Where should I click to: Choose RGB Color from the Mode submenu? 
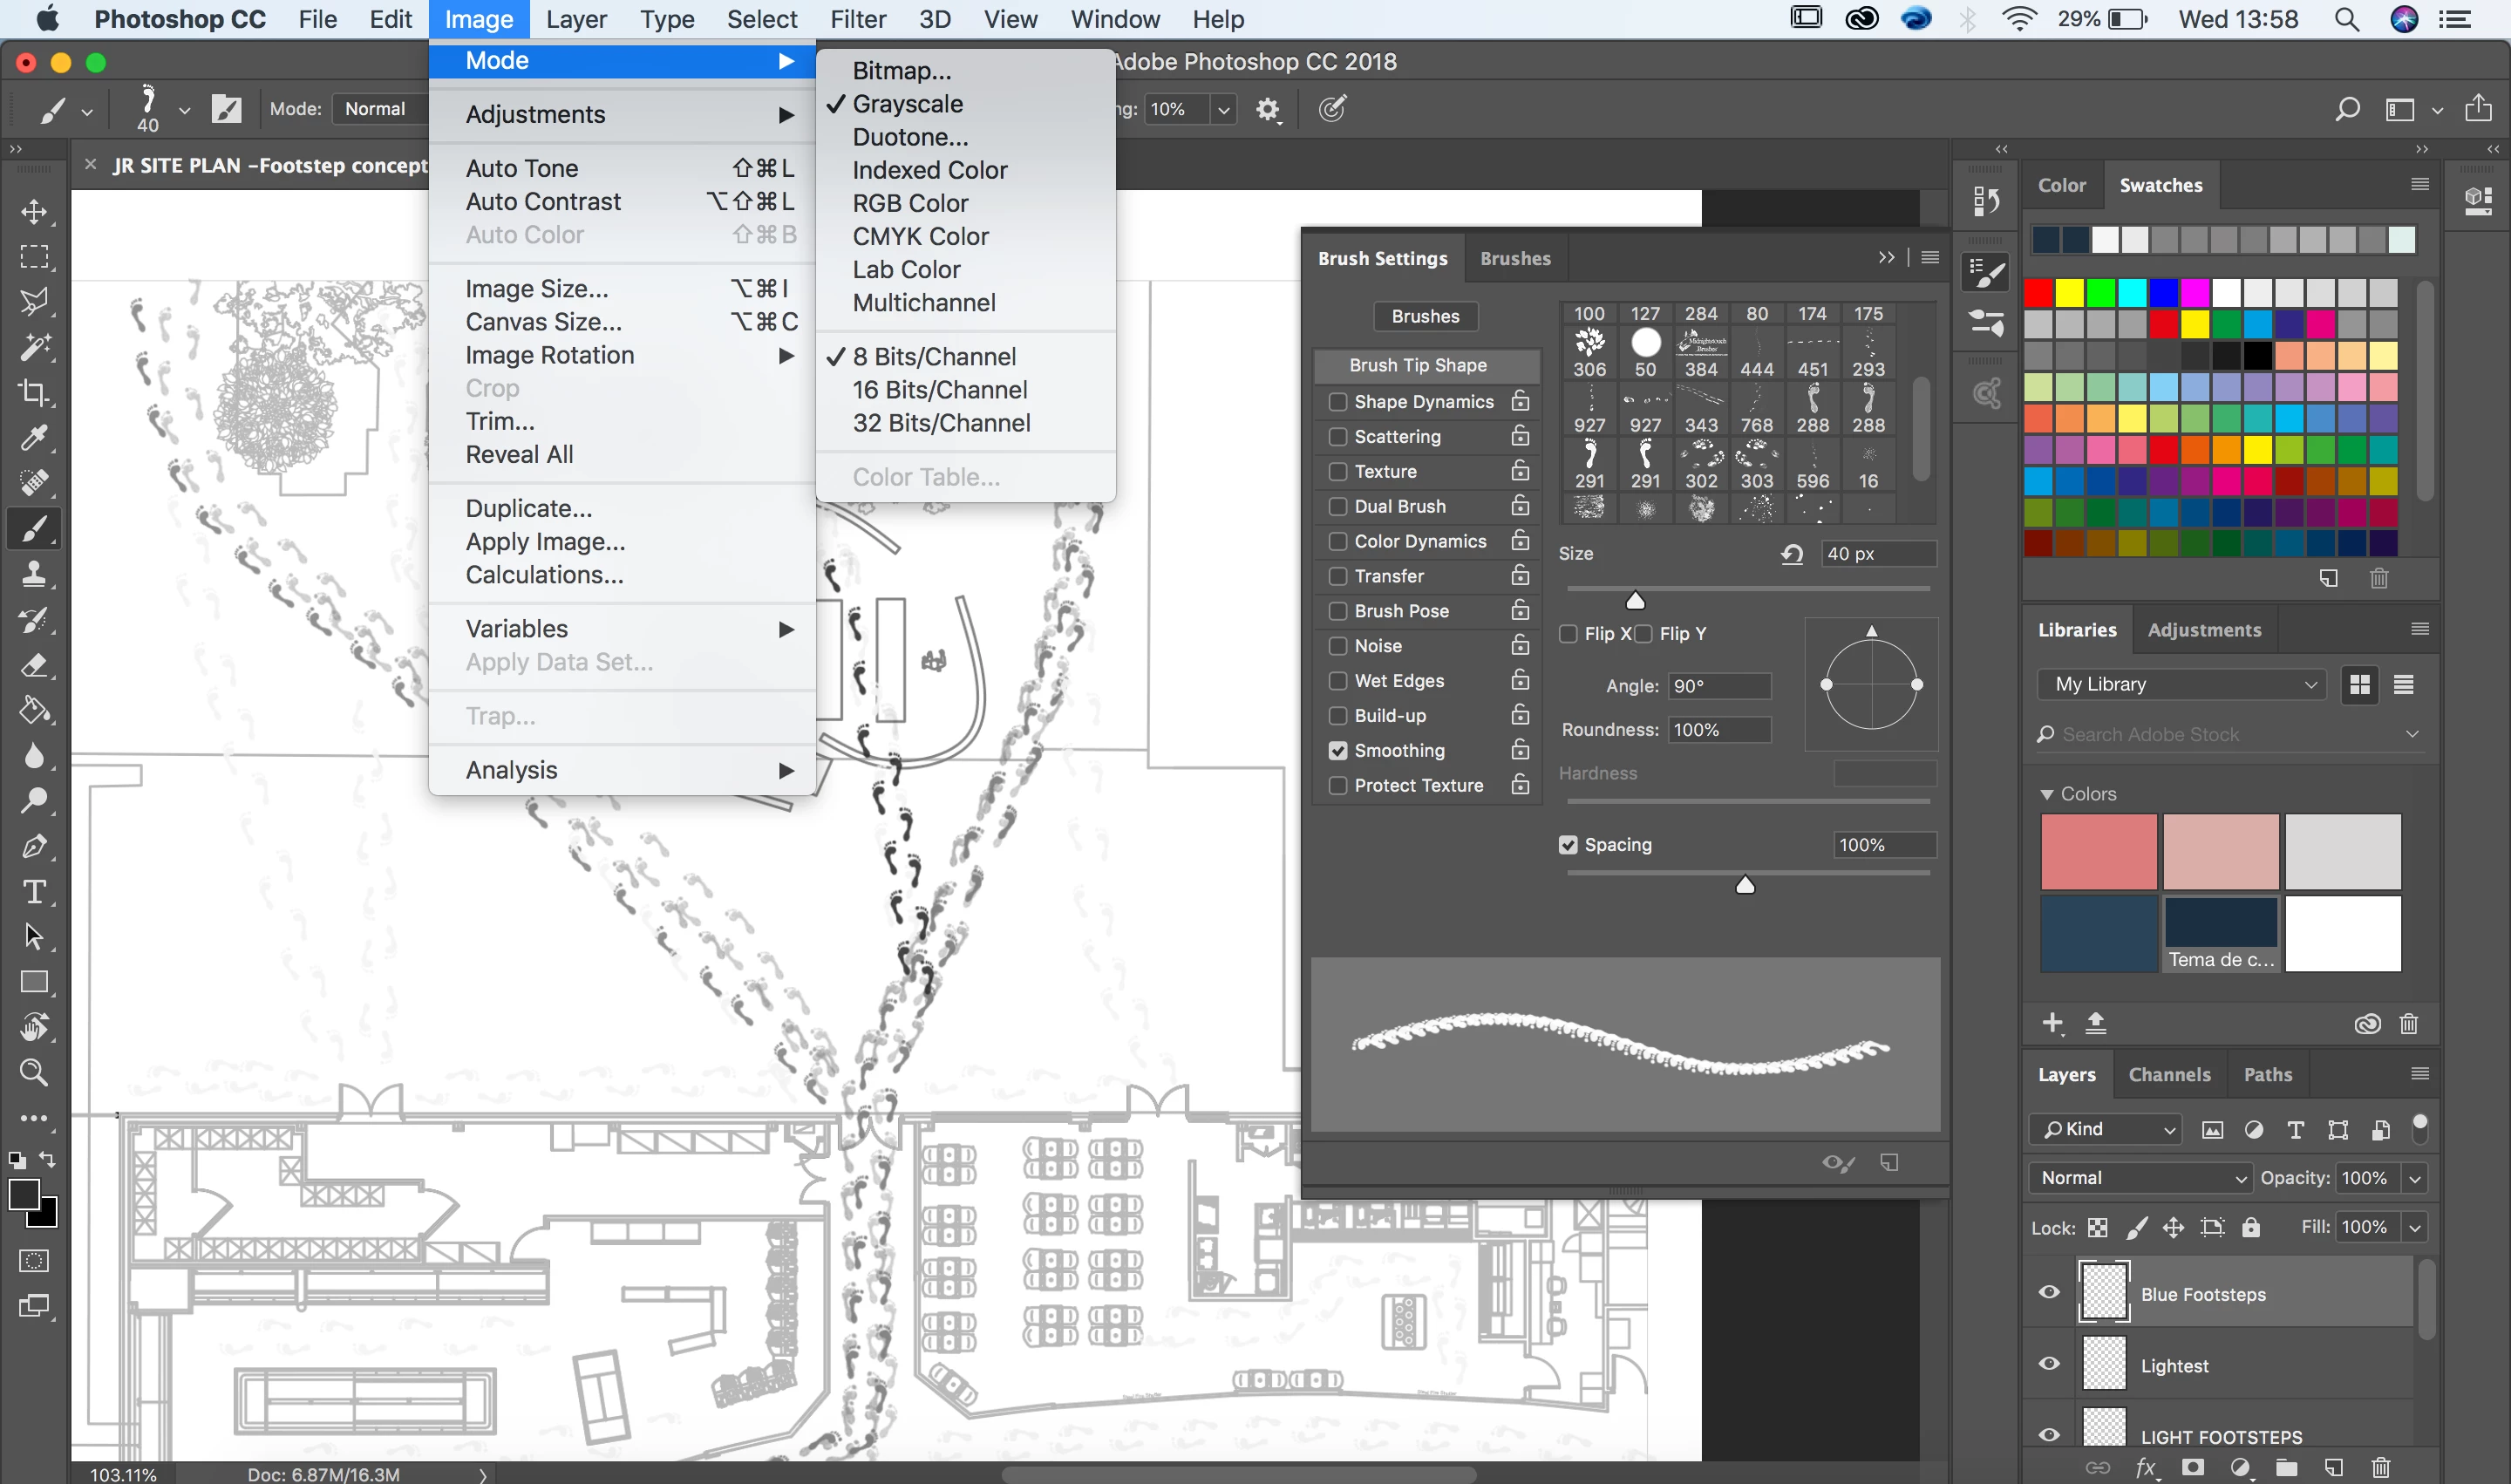coord(909,203)
